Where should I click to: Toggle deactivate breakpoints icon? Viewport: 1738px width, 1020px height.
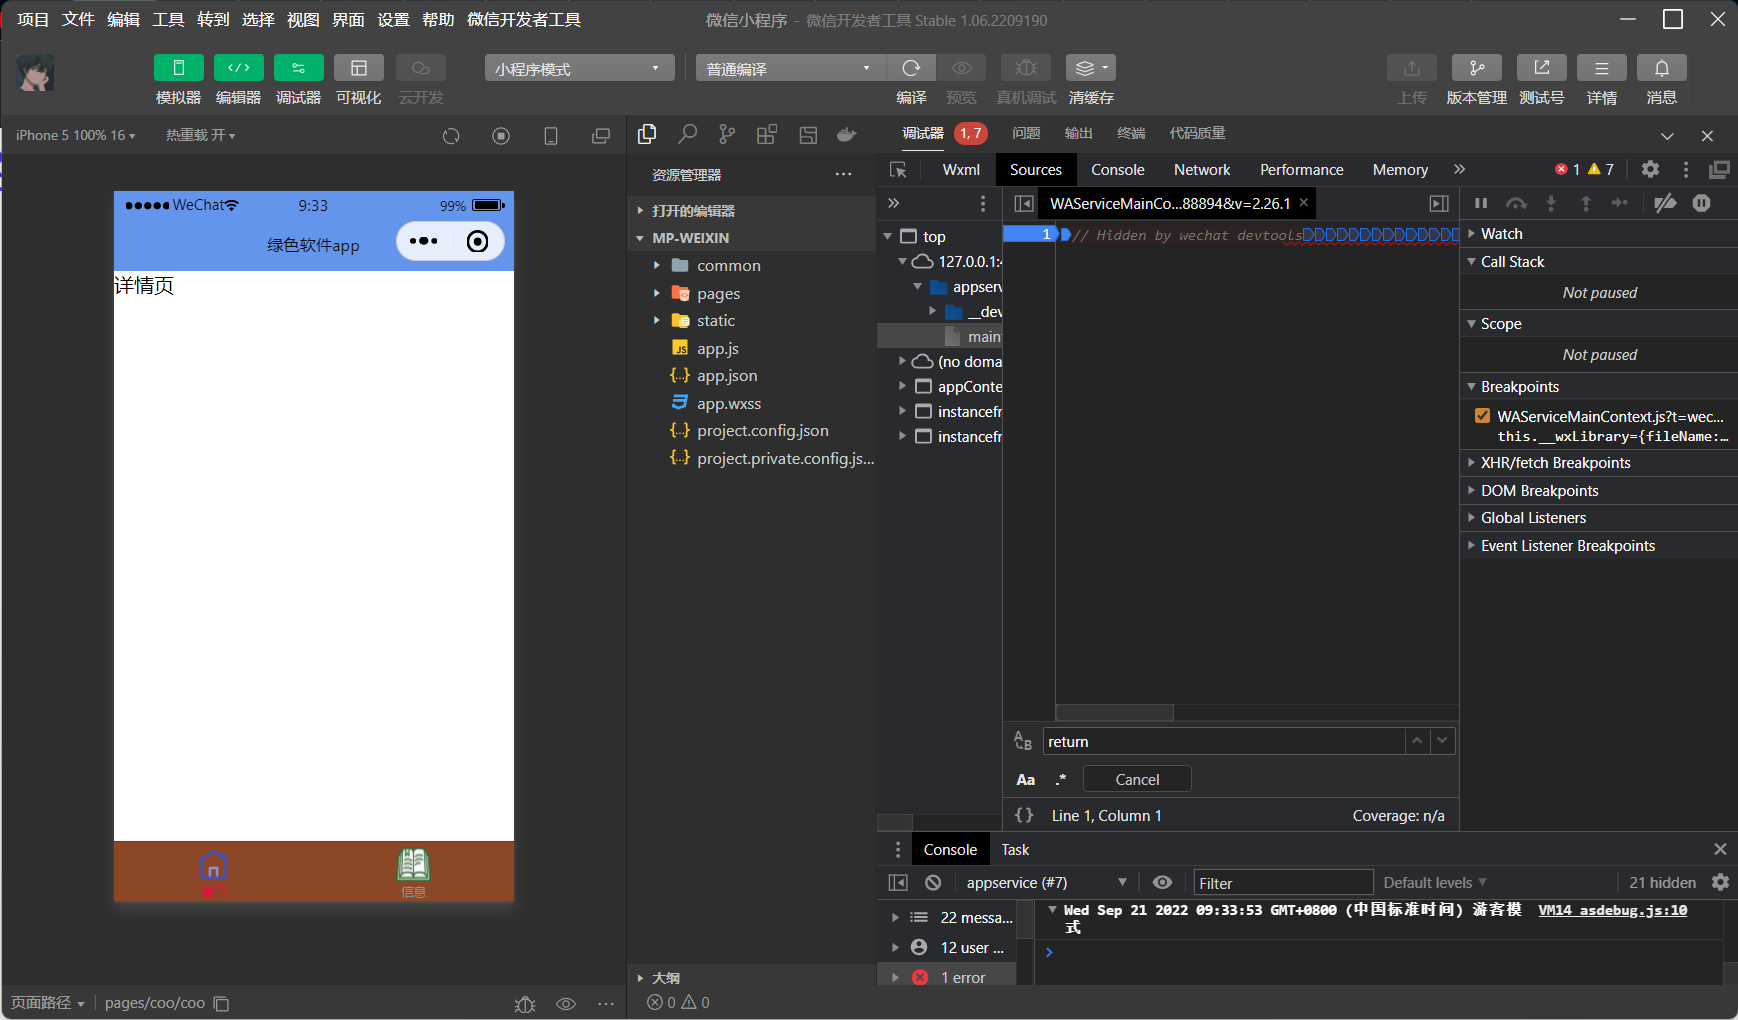(x=1665, y=203)
